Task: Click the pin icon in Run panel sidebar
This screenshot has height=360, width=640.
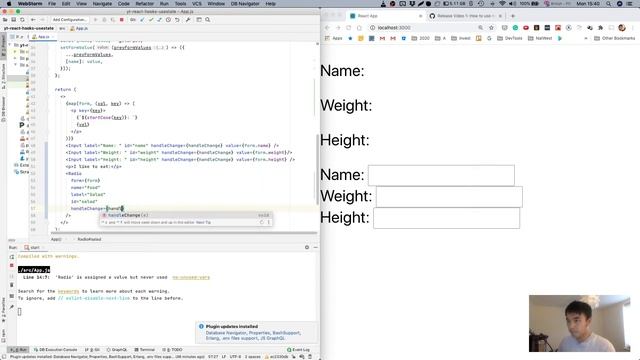Action: coord(12,307)
